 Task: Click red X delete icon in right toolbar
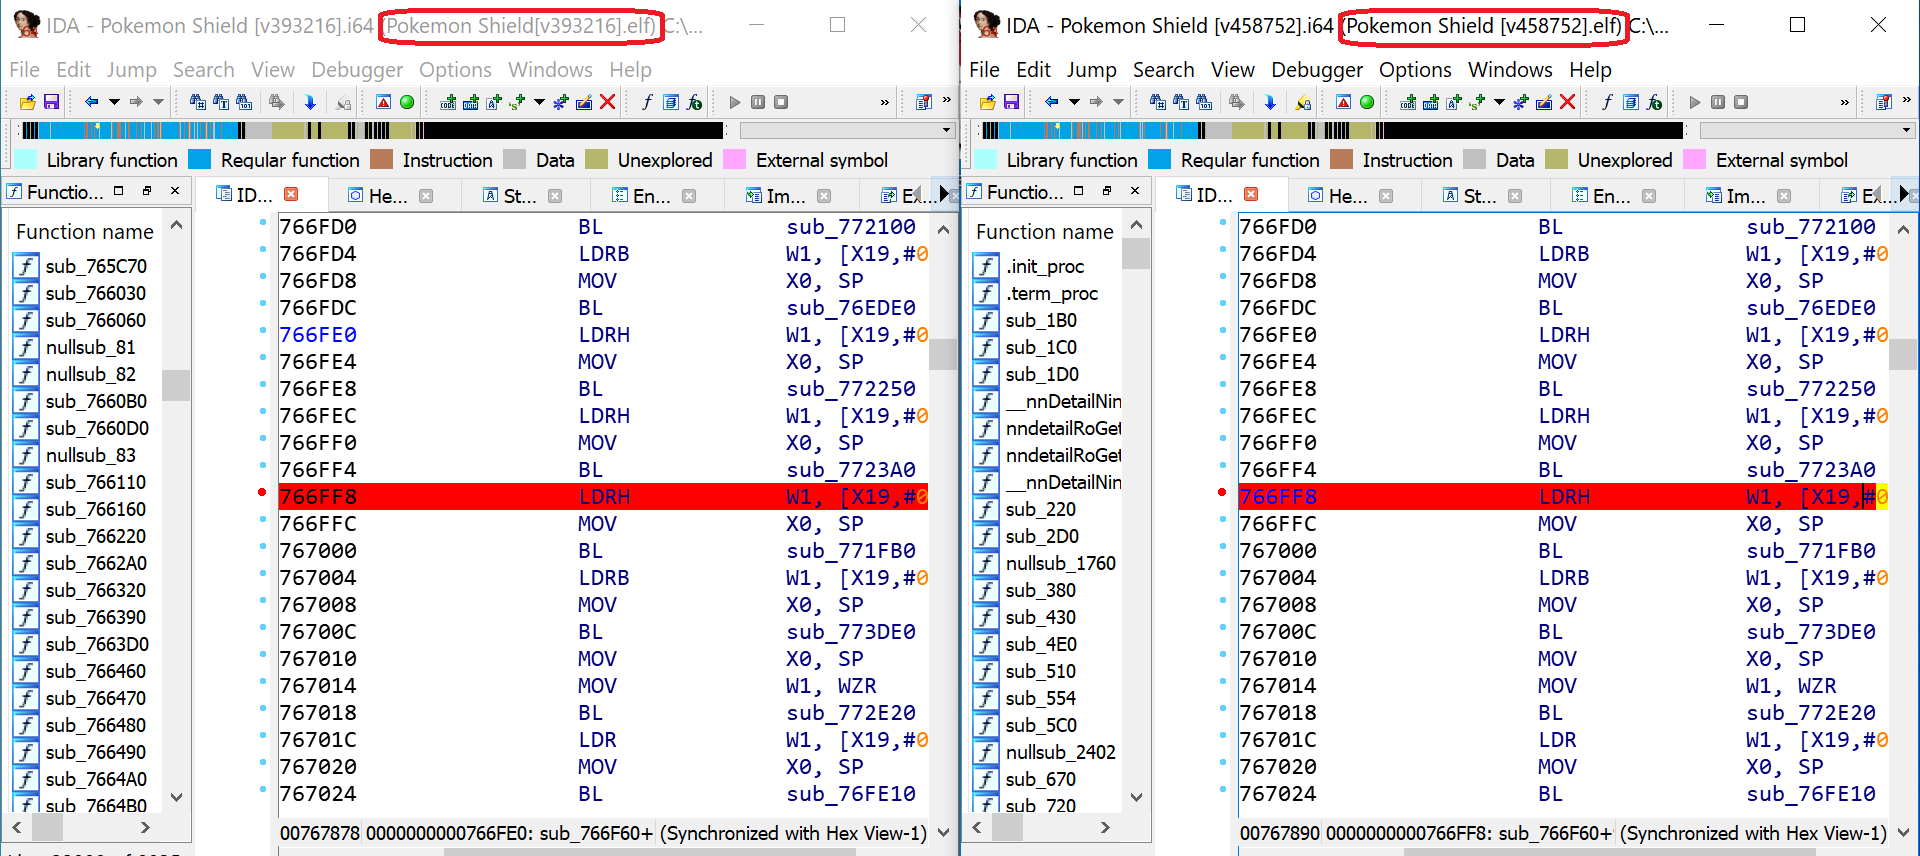1567,102
